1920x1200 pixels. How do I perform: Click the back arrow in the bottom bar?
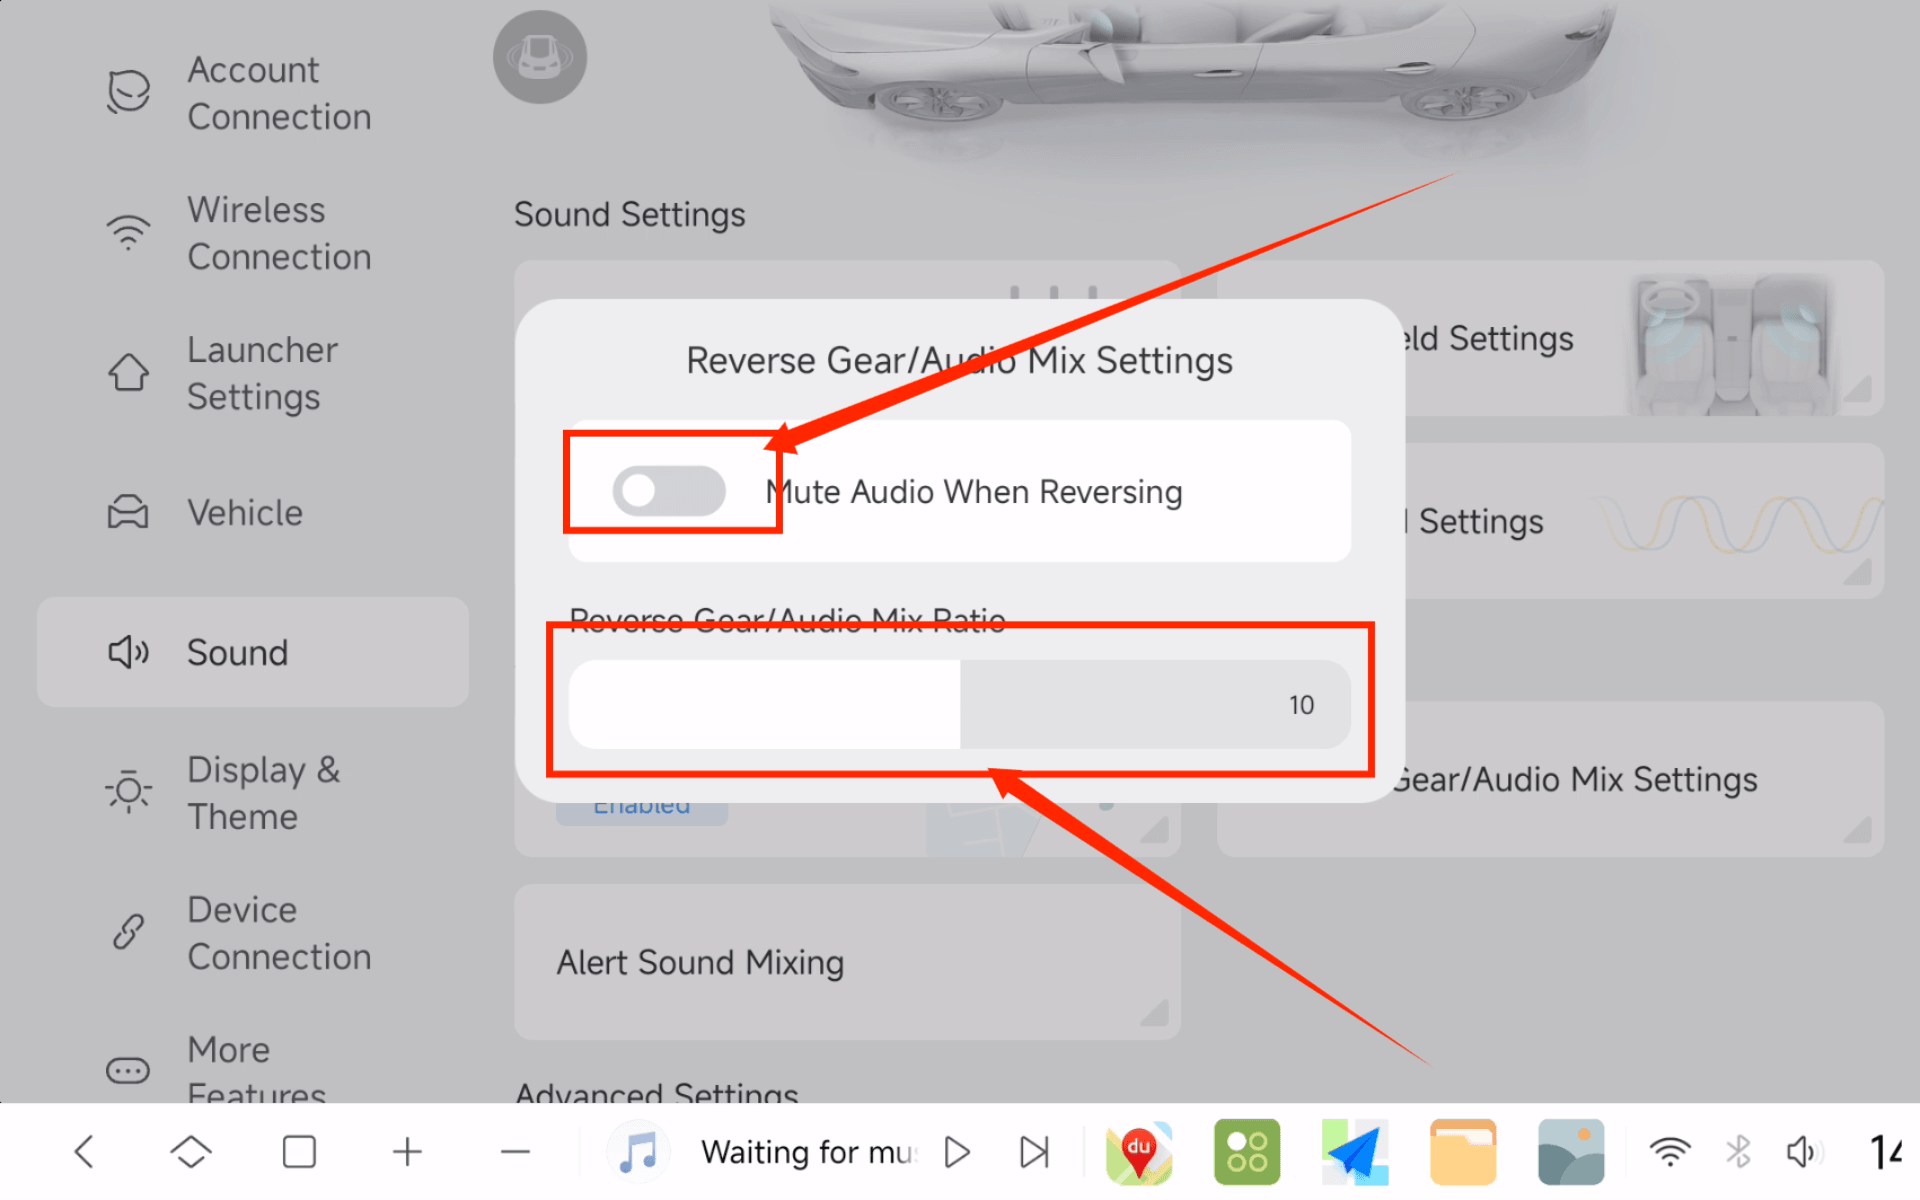tap(85, 1152)
